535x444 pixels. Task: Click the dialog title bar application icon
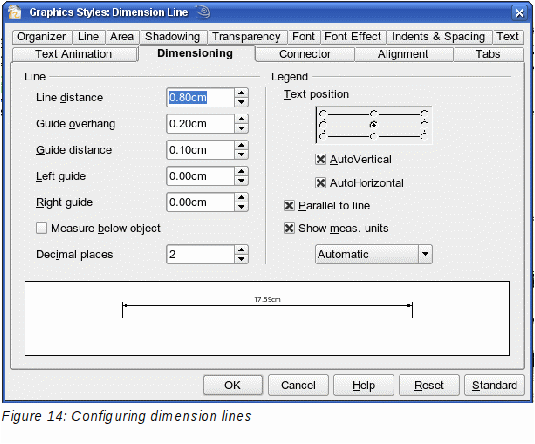coord(15,13)
